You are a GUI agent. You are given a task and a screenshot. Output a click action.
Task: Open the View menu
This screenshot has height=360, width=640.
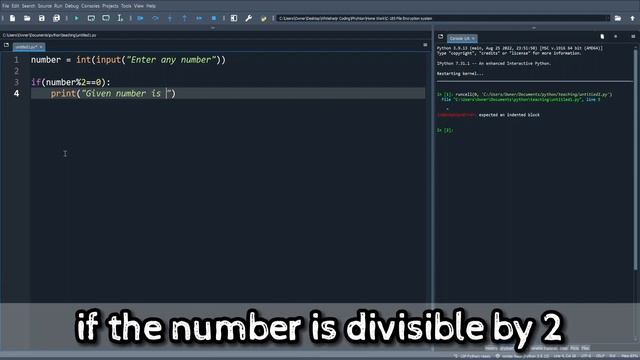pyautogui.click(x=139, y=6)
